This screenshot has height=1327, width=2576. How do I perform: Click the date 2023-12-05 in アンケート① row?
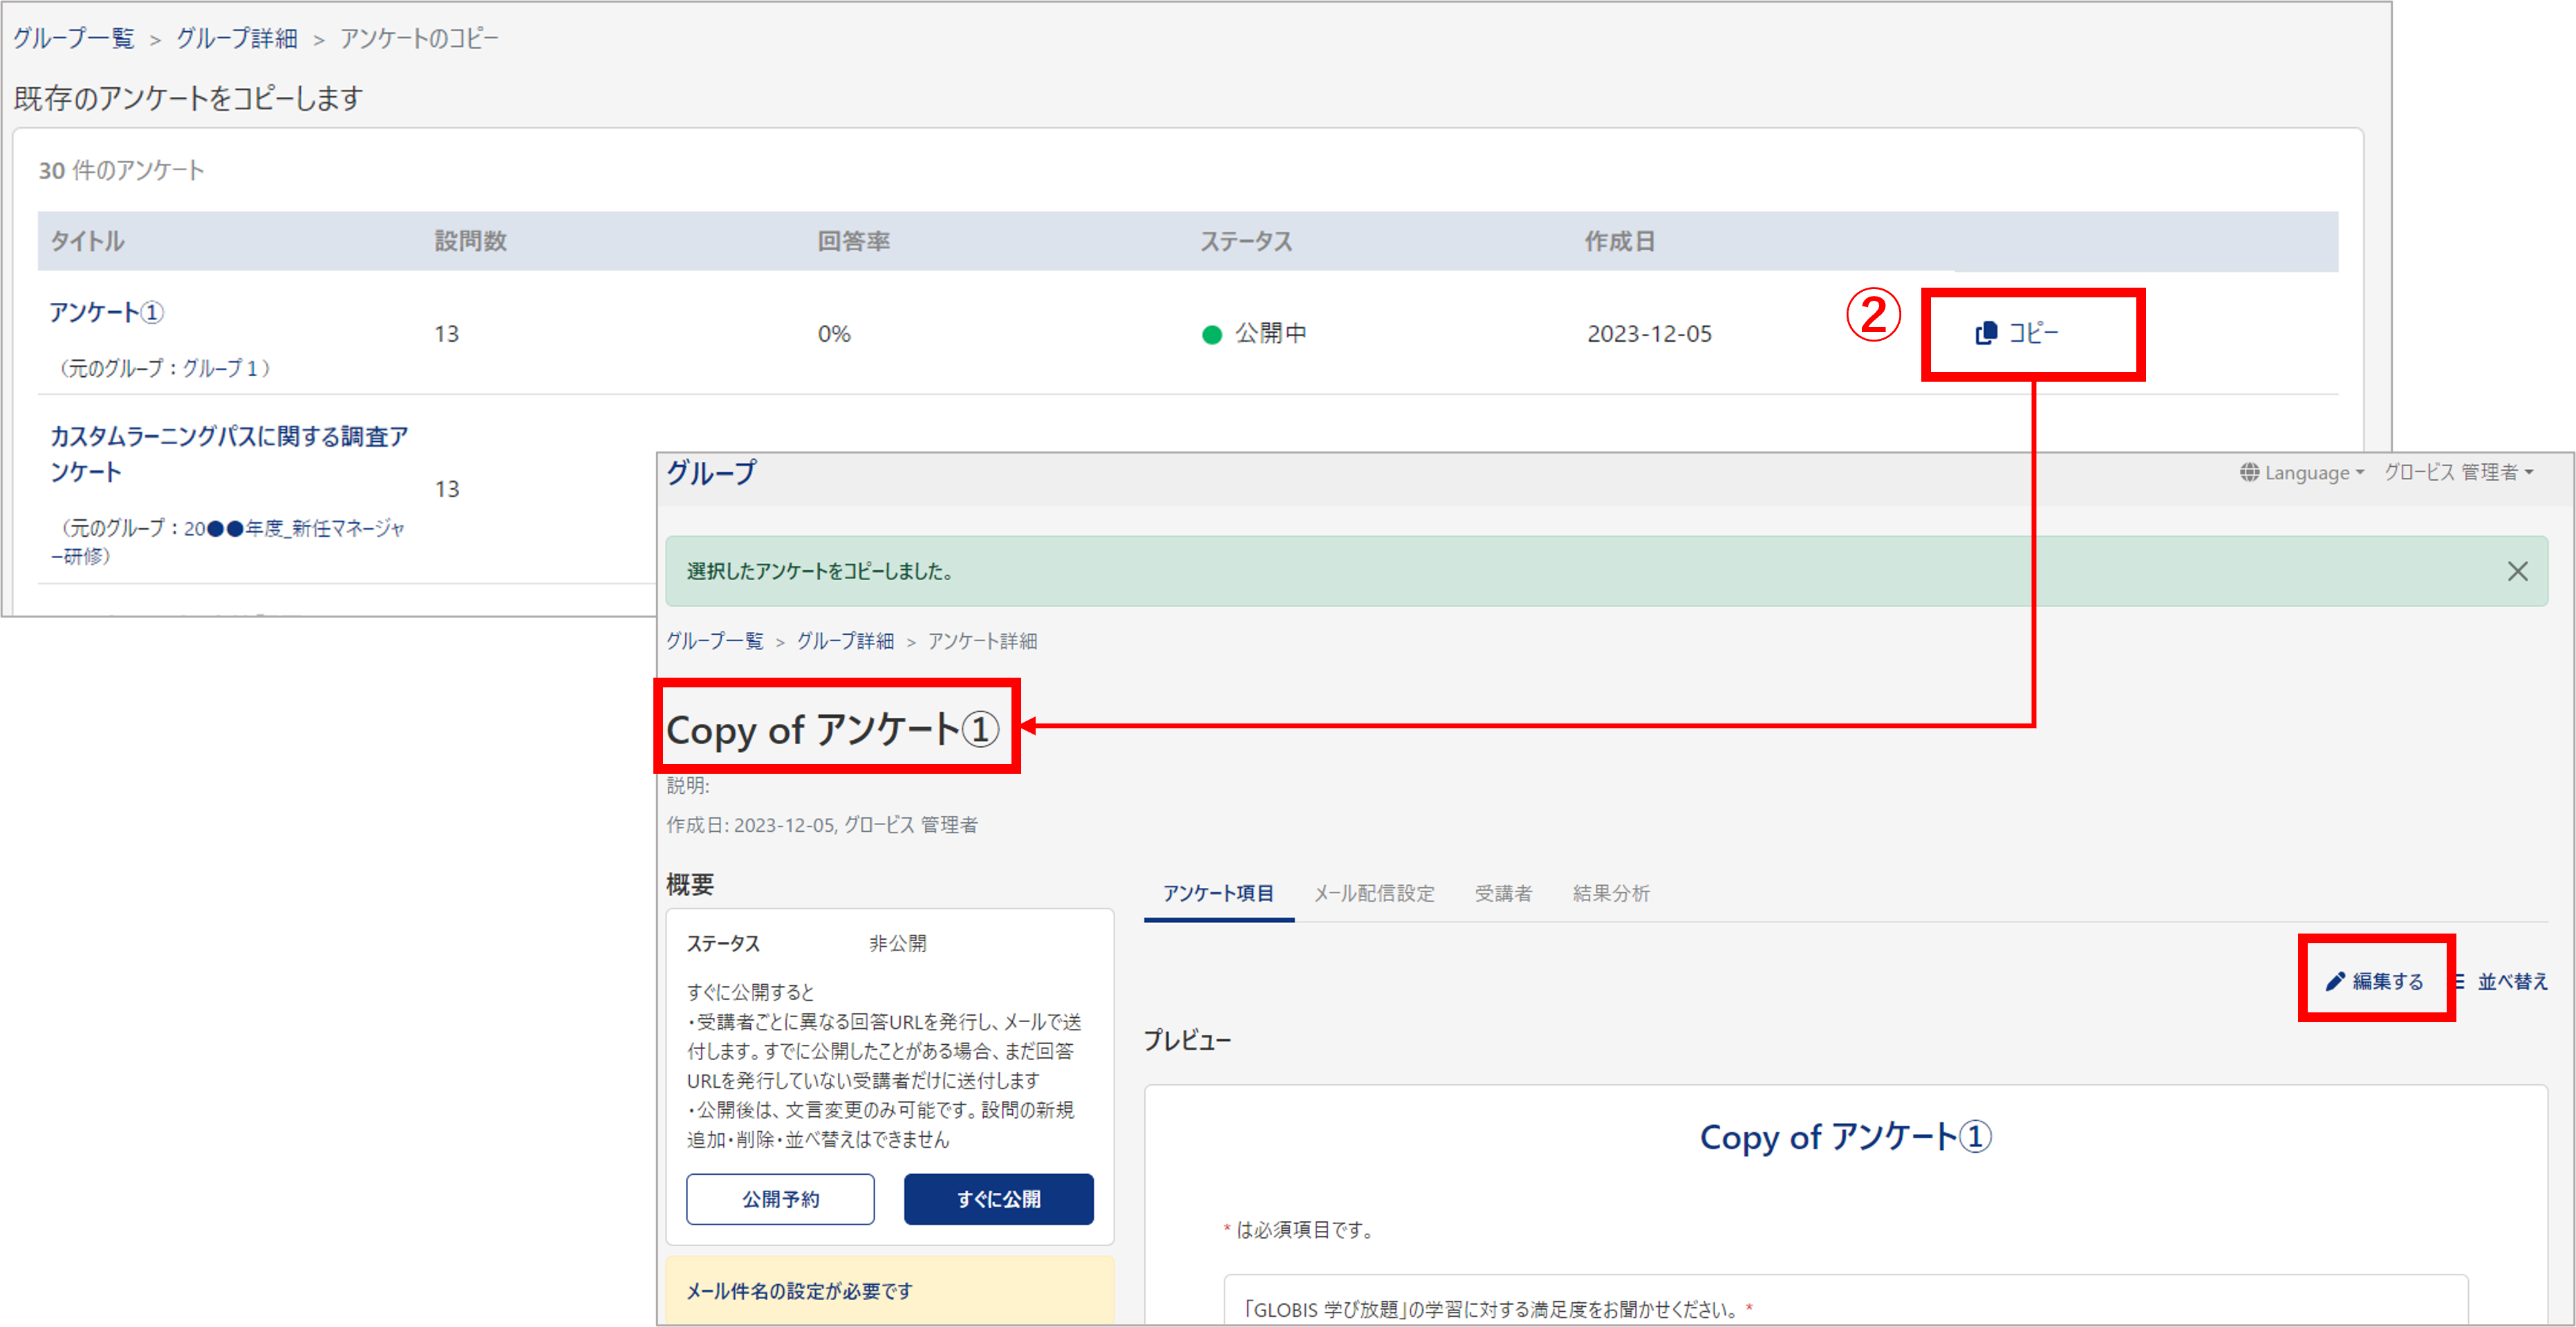(1649, 334)
